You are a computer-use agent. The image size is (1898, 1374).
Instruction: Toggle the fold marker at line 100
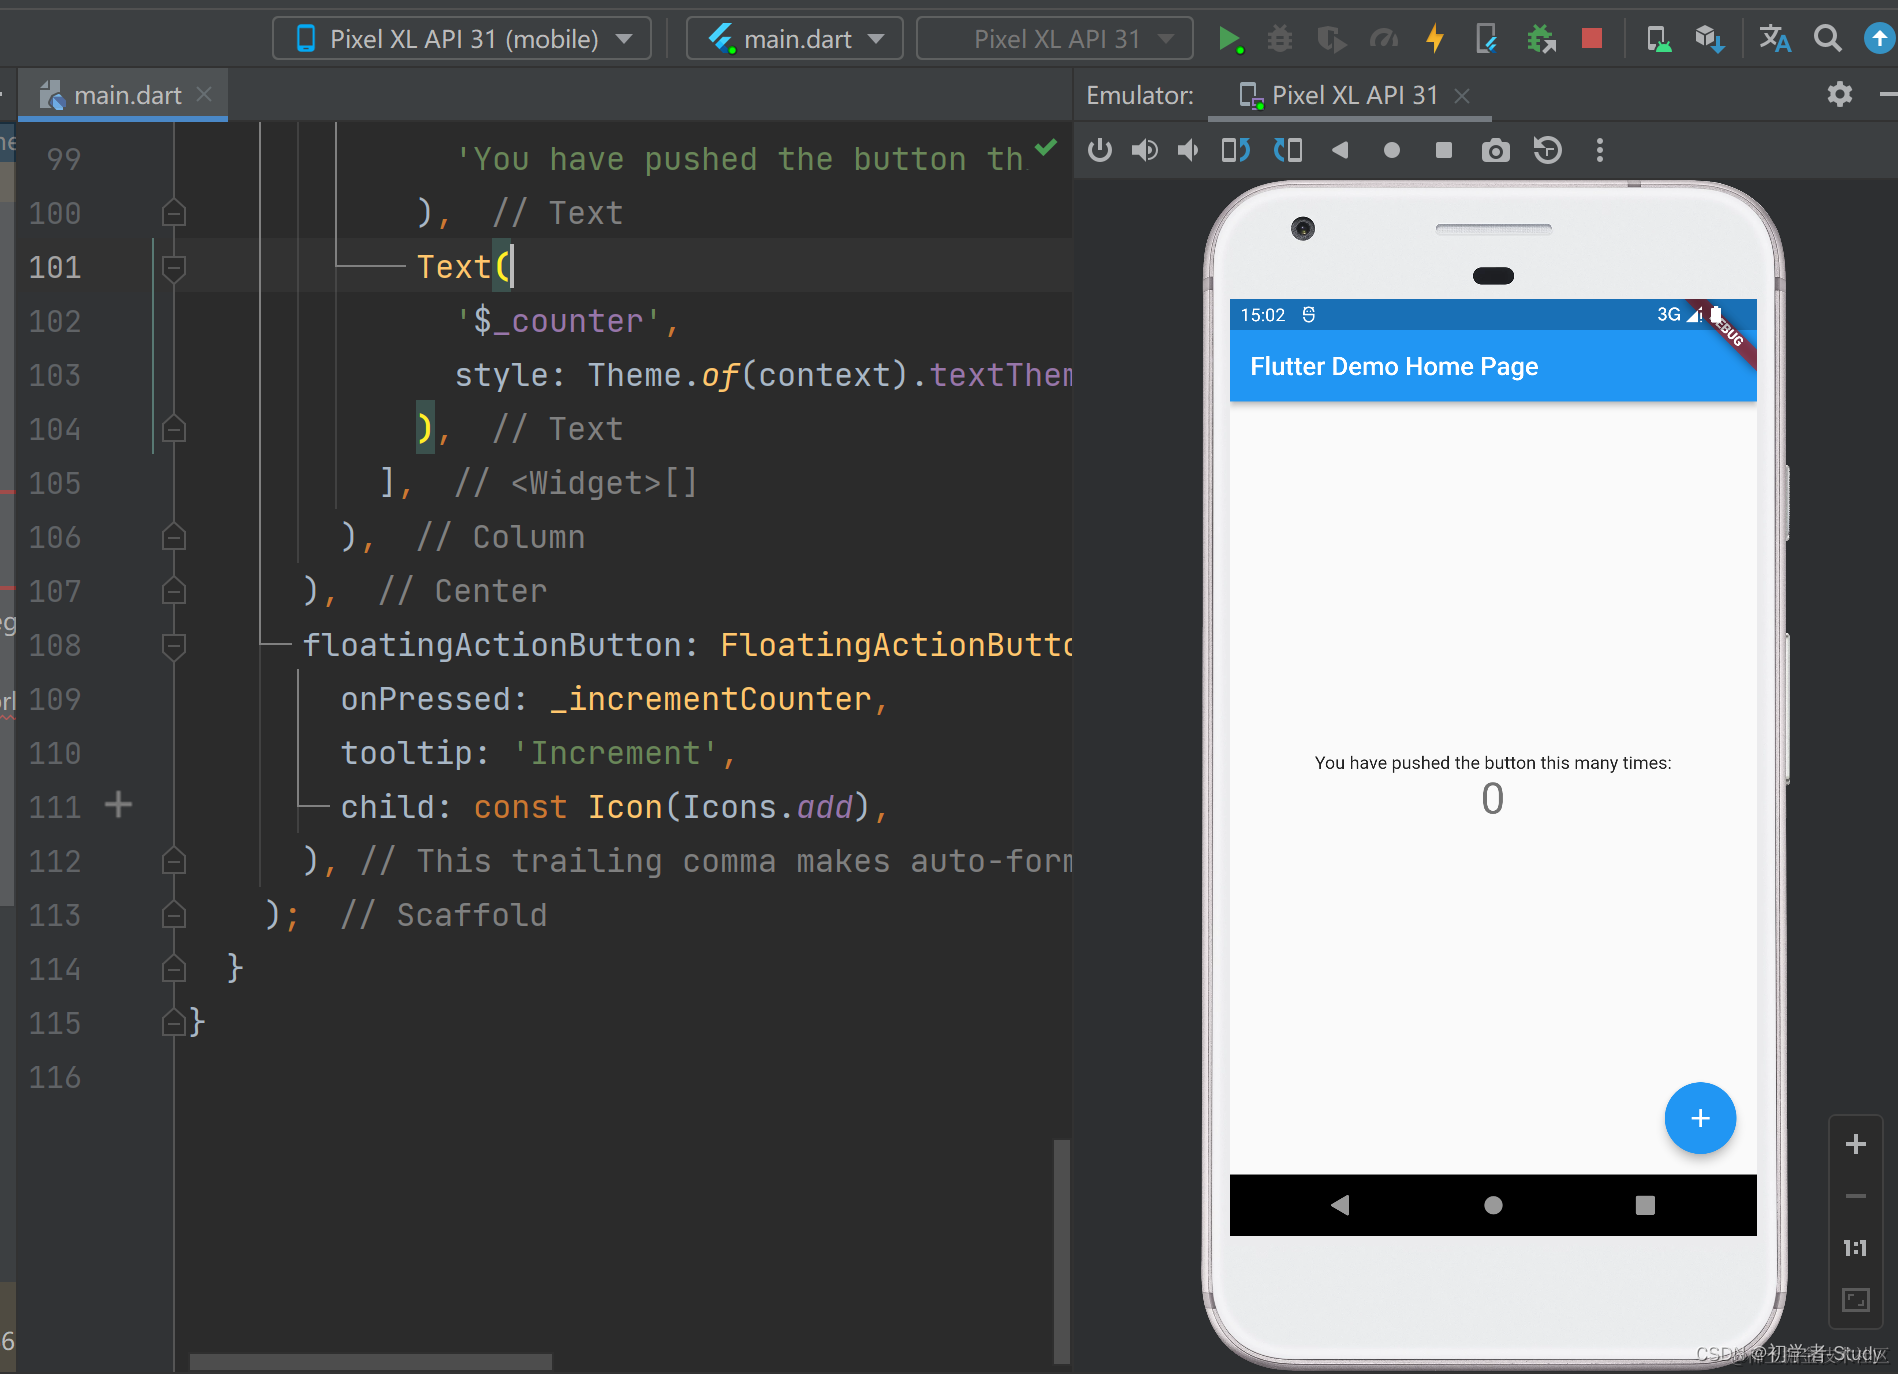pyautogui.click(x=174, y=213)
